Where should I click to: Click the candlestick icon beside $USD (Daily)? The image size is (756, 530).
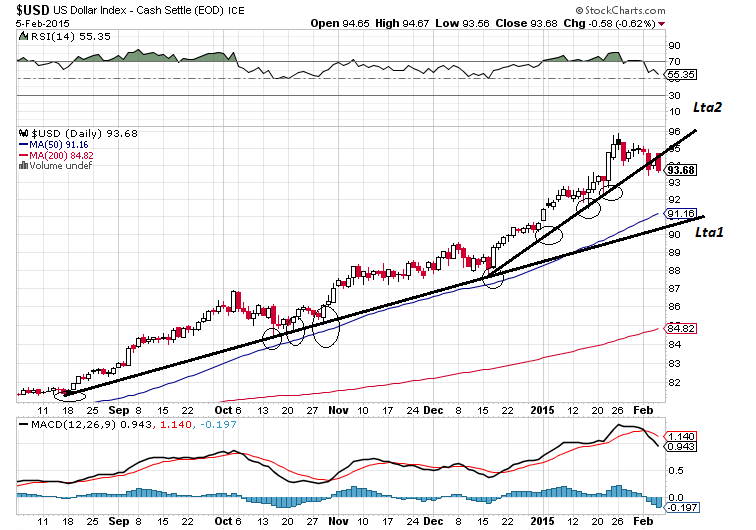(x=23, y=133)
